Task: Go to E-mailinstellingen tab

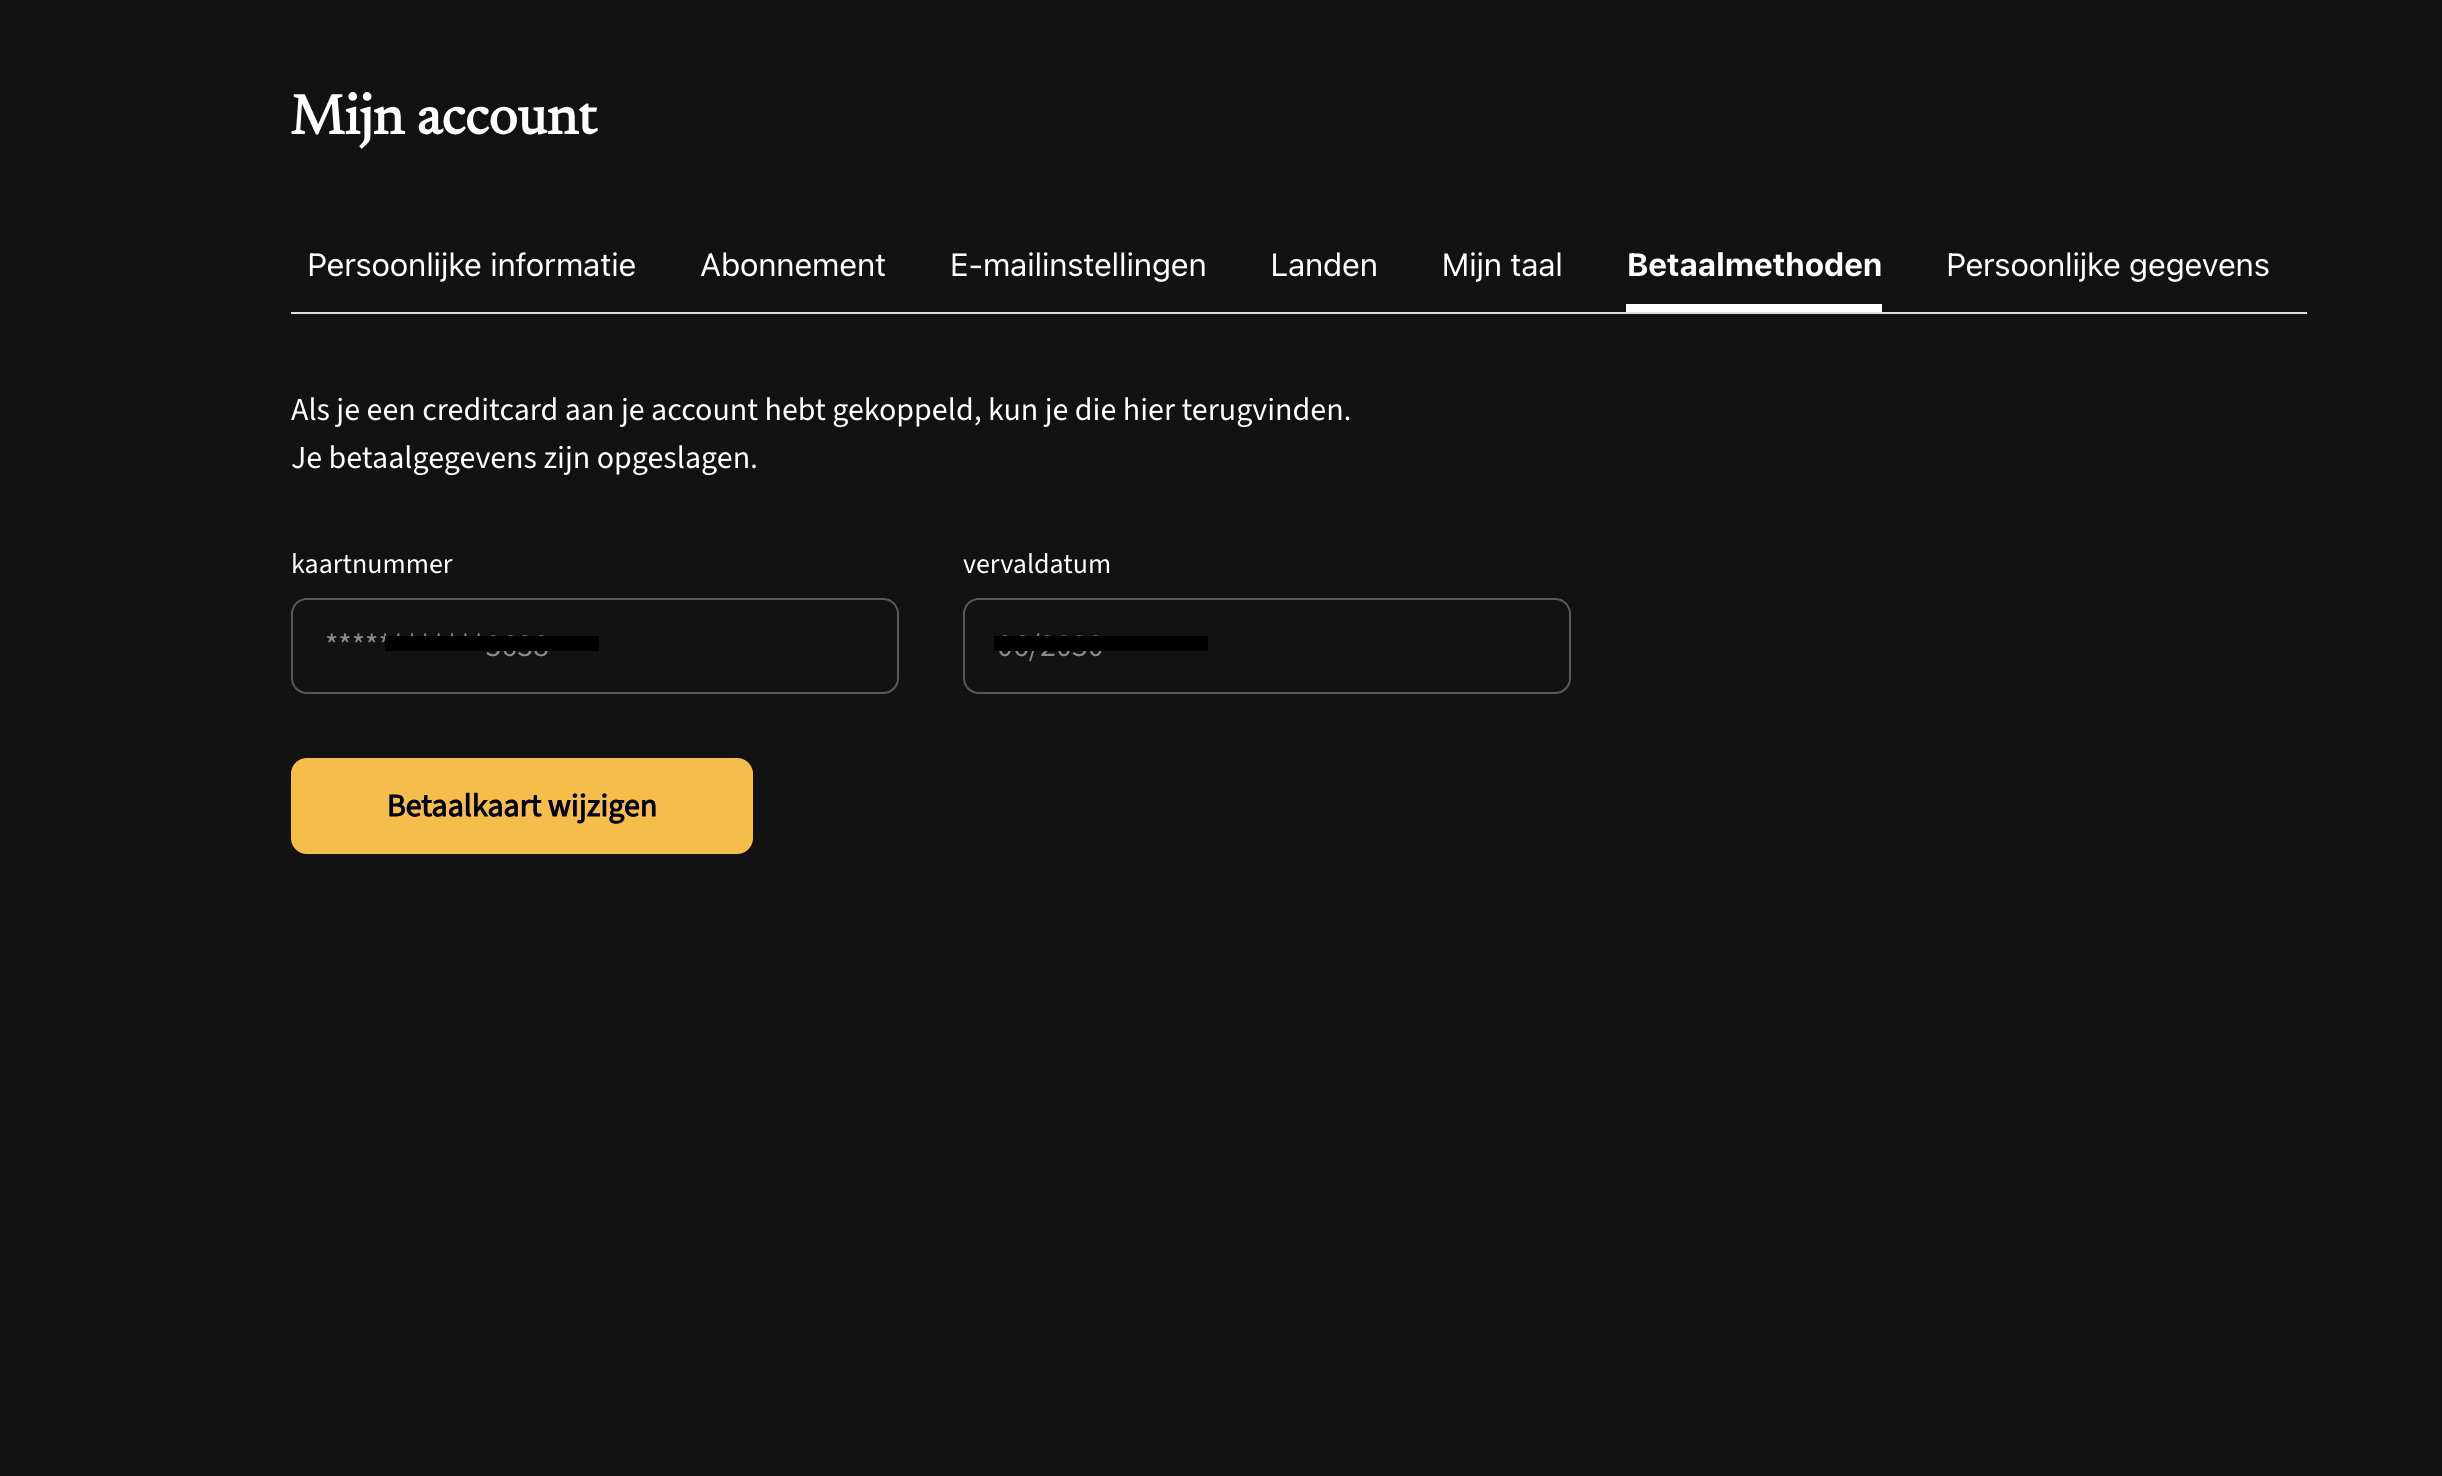Action: point(1078,265)
